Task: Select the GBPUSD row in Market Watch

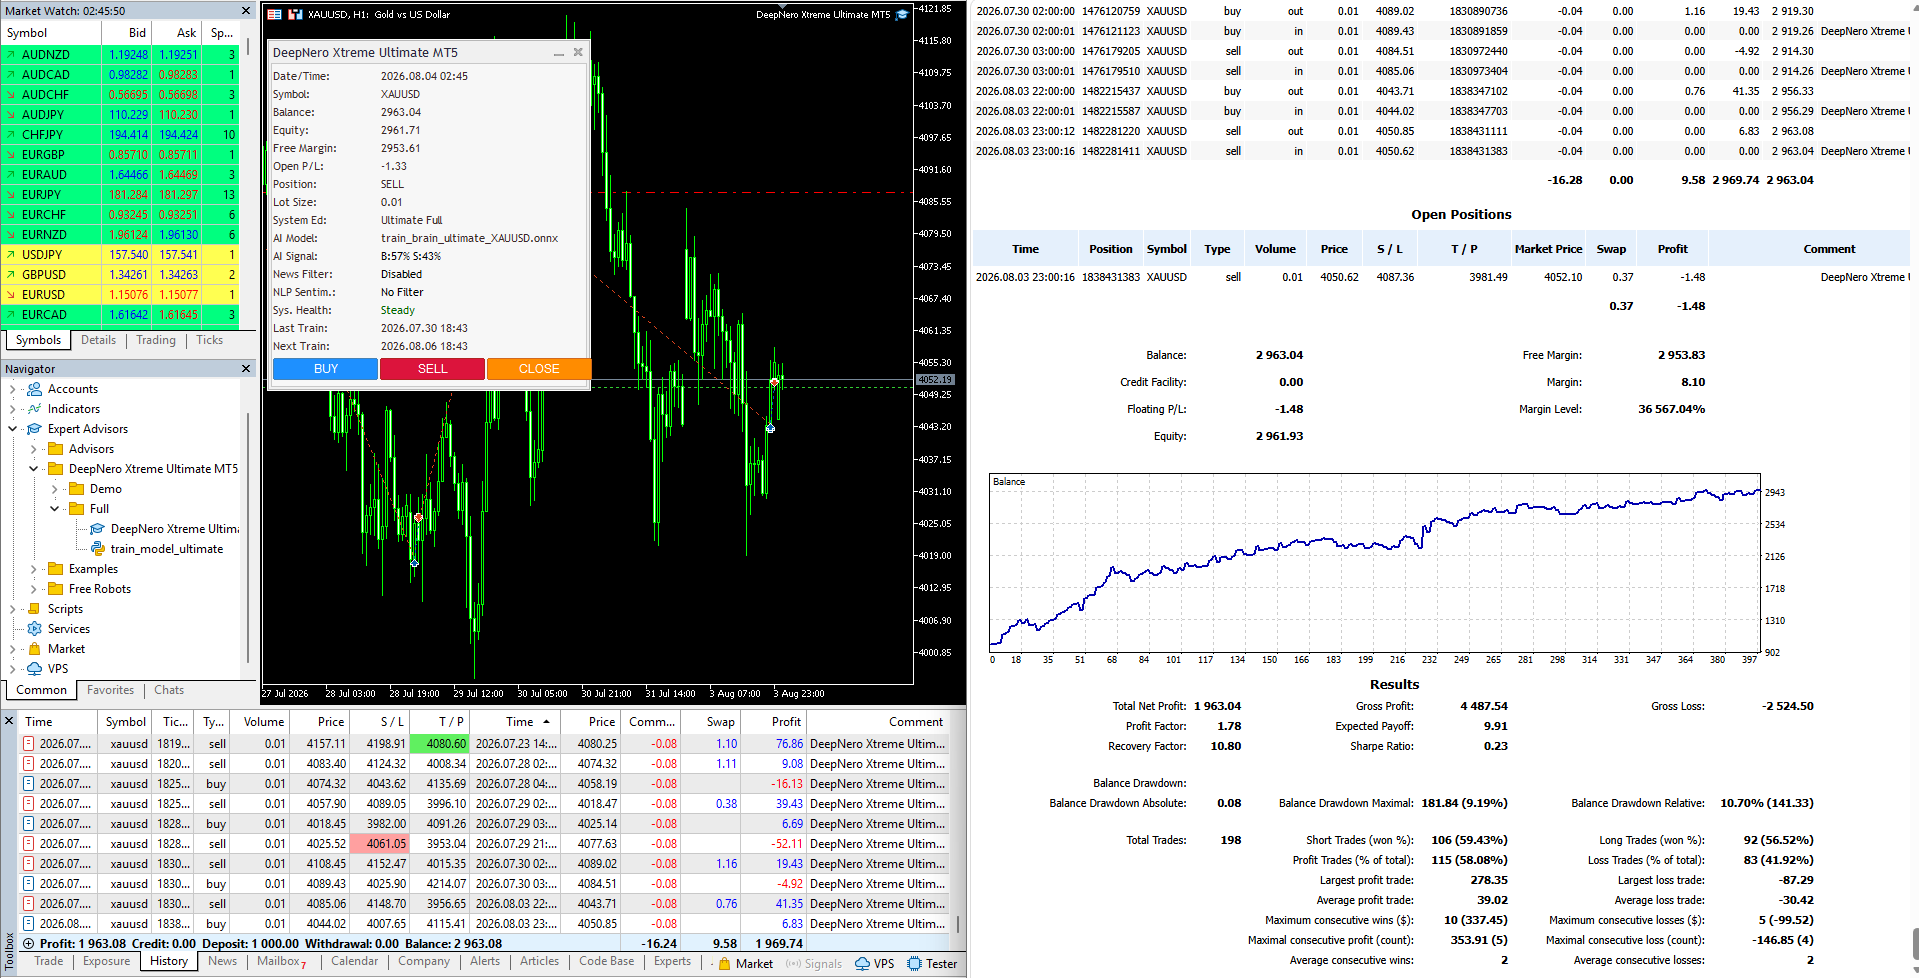Action: coord(120,275)
